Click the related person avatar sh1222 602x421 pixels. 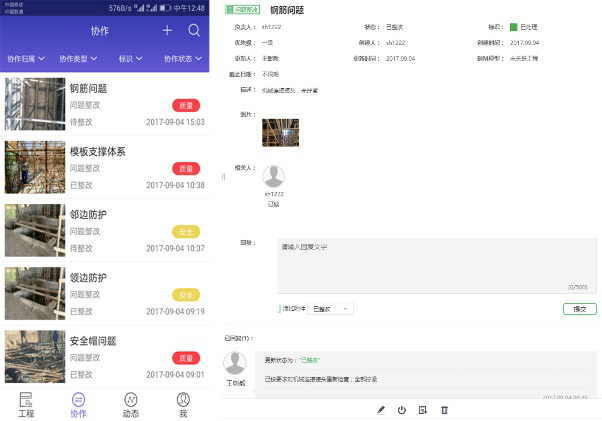pyautogui.click(x=273, y=177)
